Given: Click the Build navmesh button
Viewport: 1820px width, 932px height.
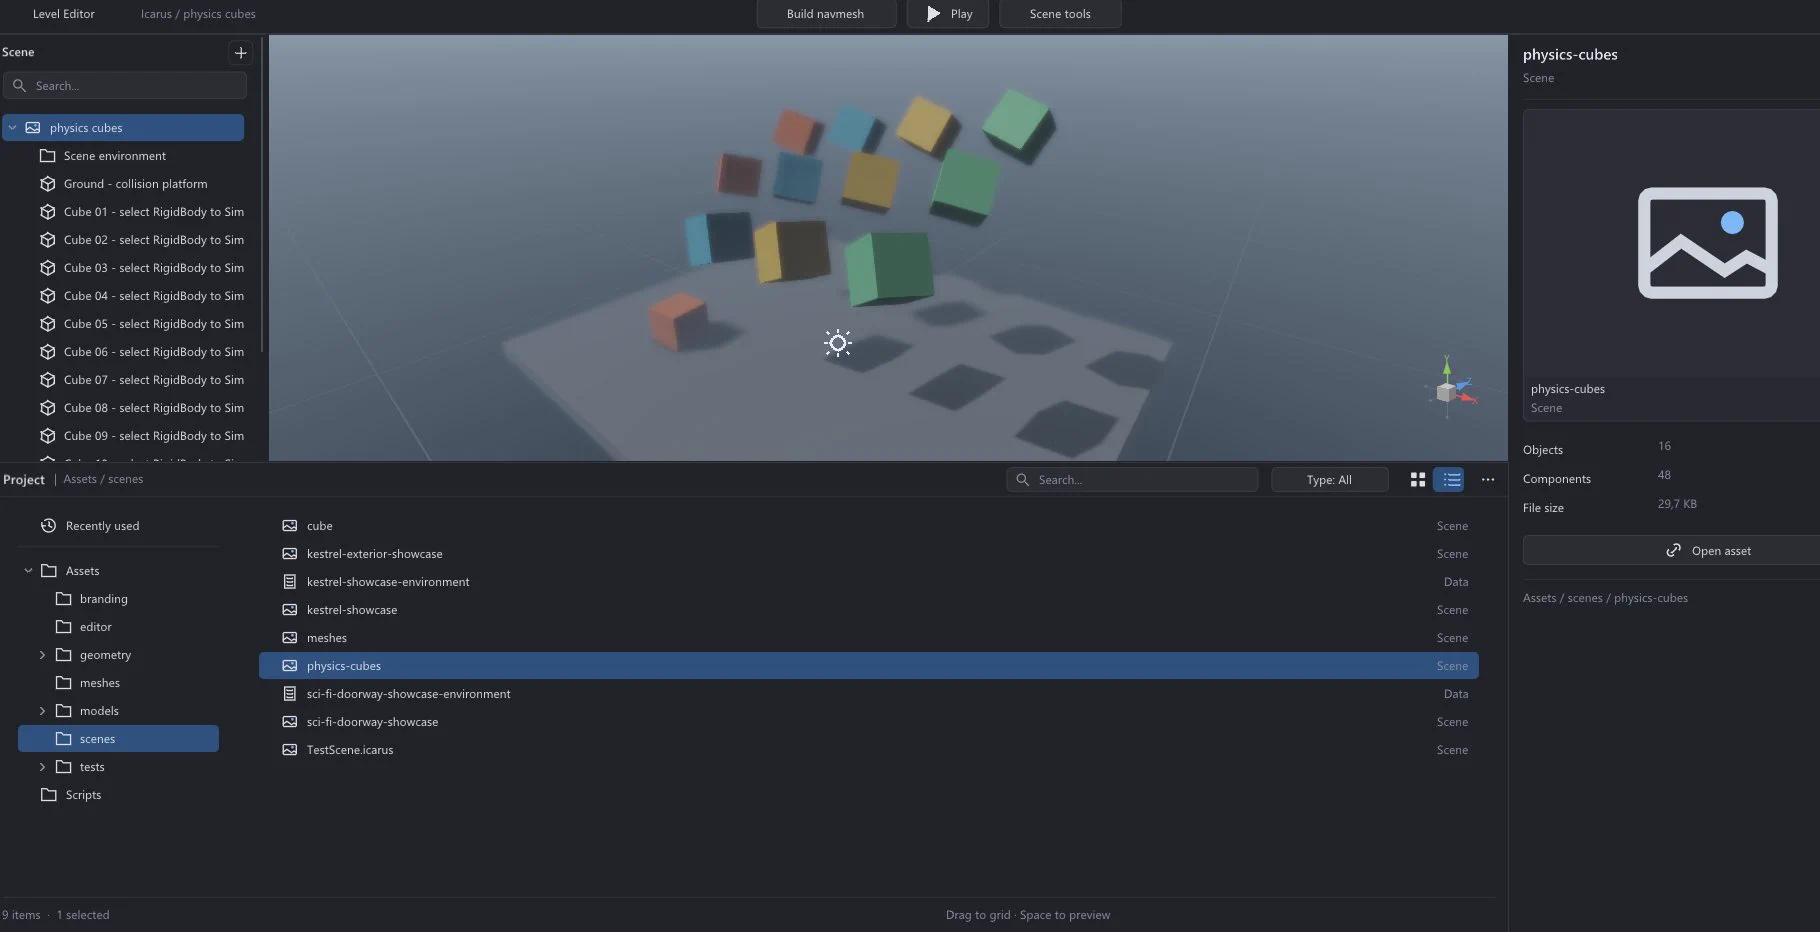Looking at the screenshot, I should pyautogui.click(x=825, y=14).
